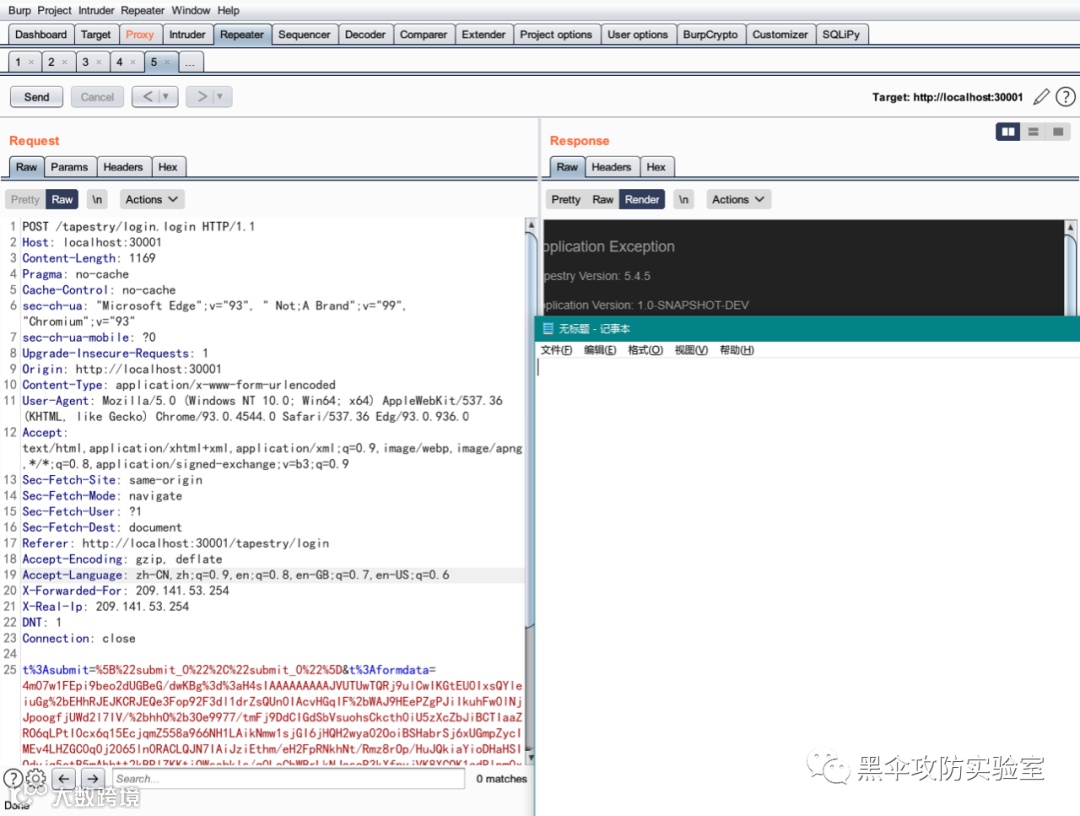This screenshot has width=1080, height=816.
Task: Toggle request Pretty view
Action: click(25, 200)
